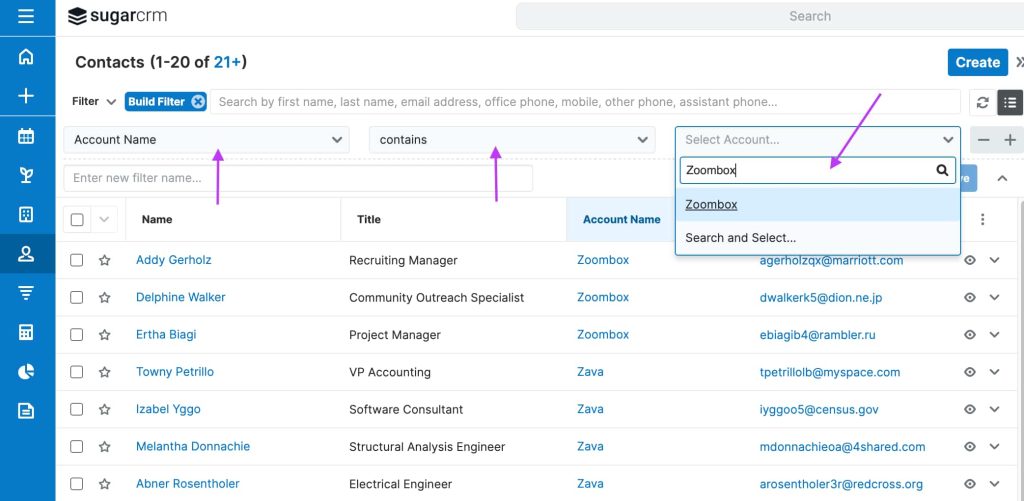Preview Delphine Walker with eye icon

(970, 297)
